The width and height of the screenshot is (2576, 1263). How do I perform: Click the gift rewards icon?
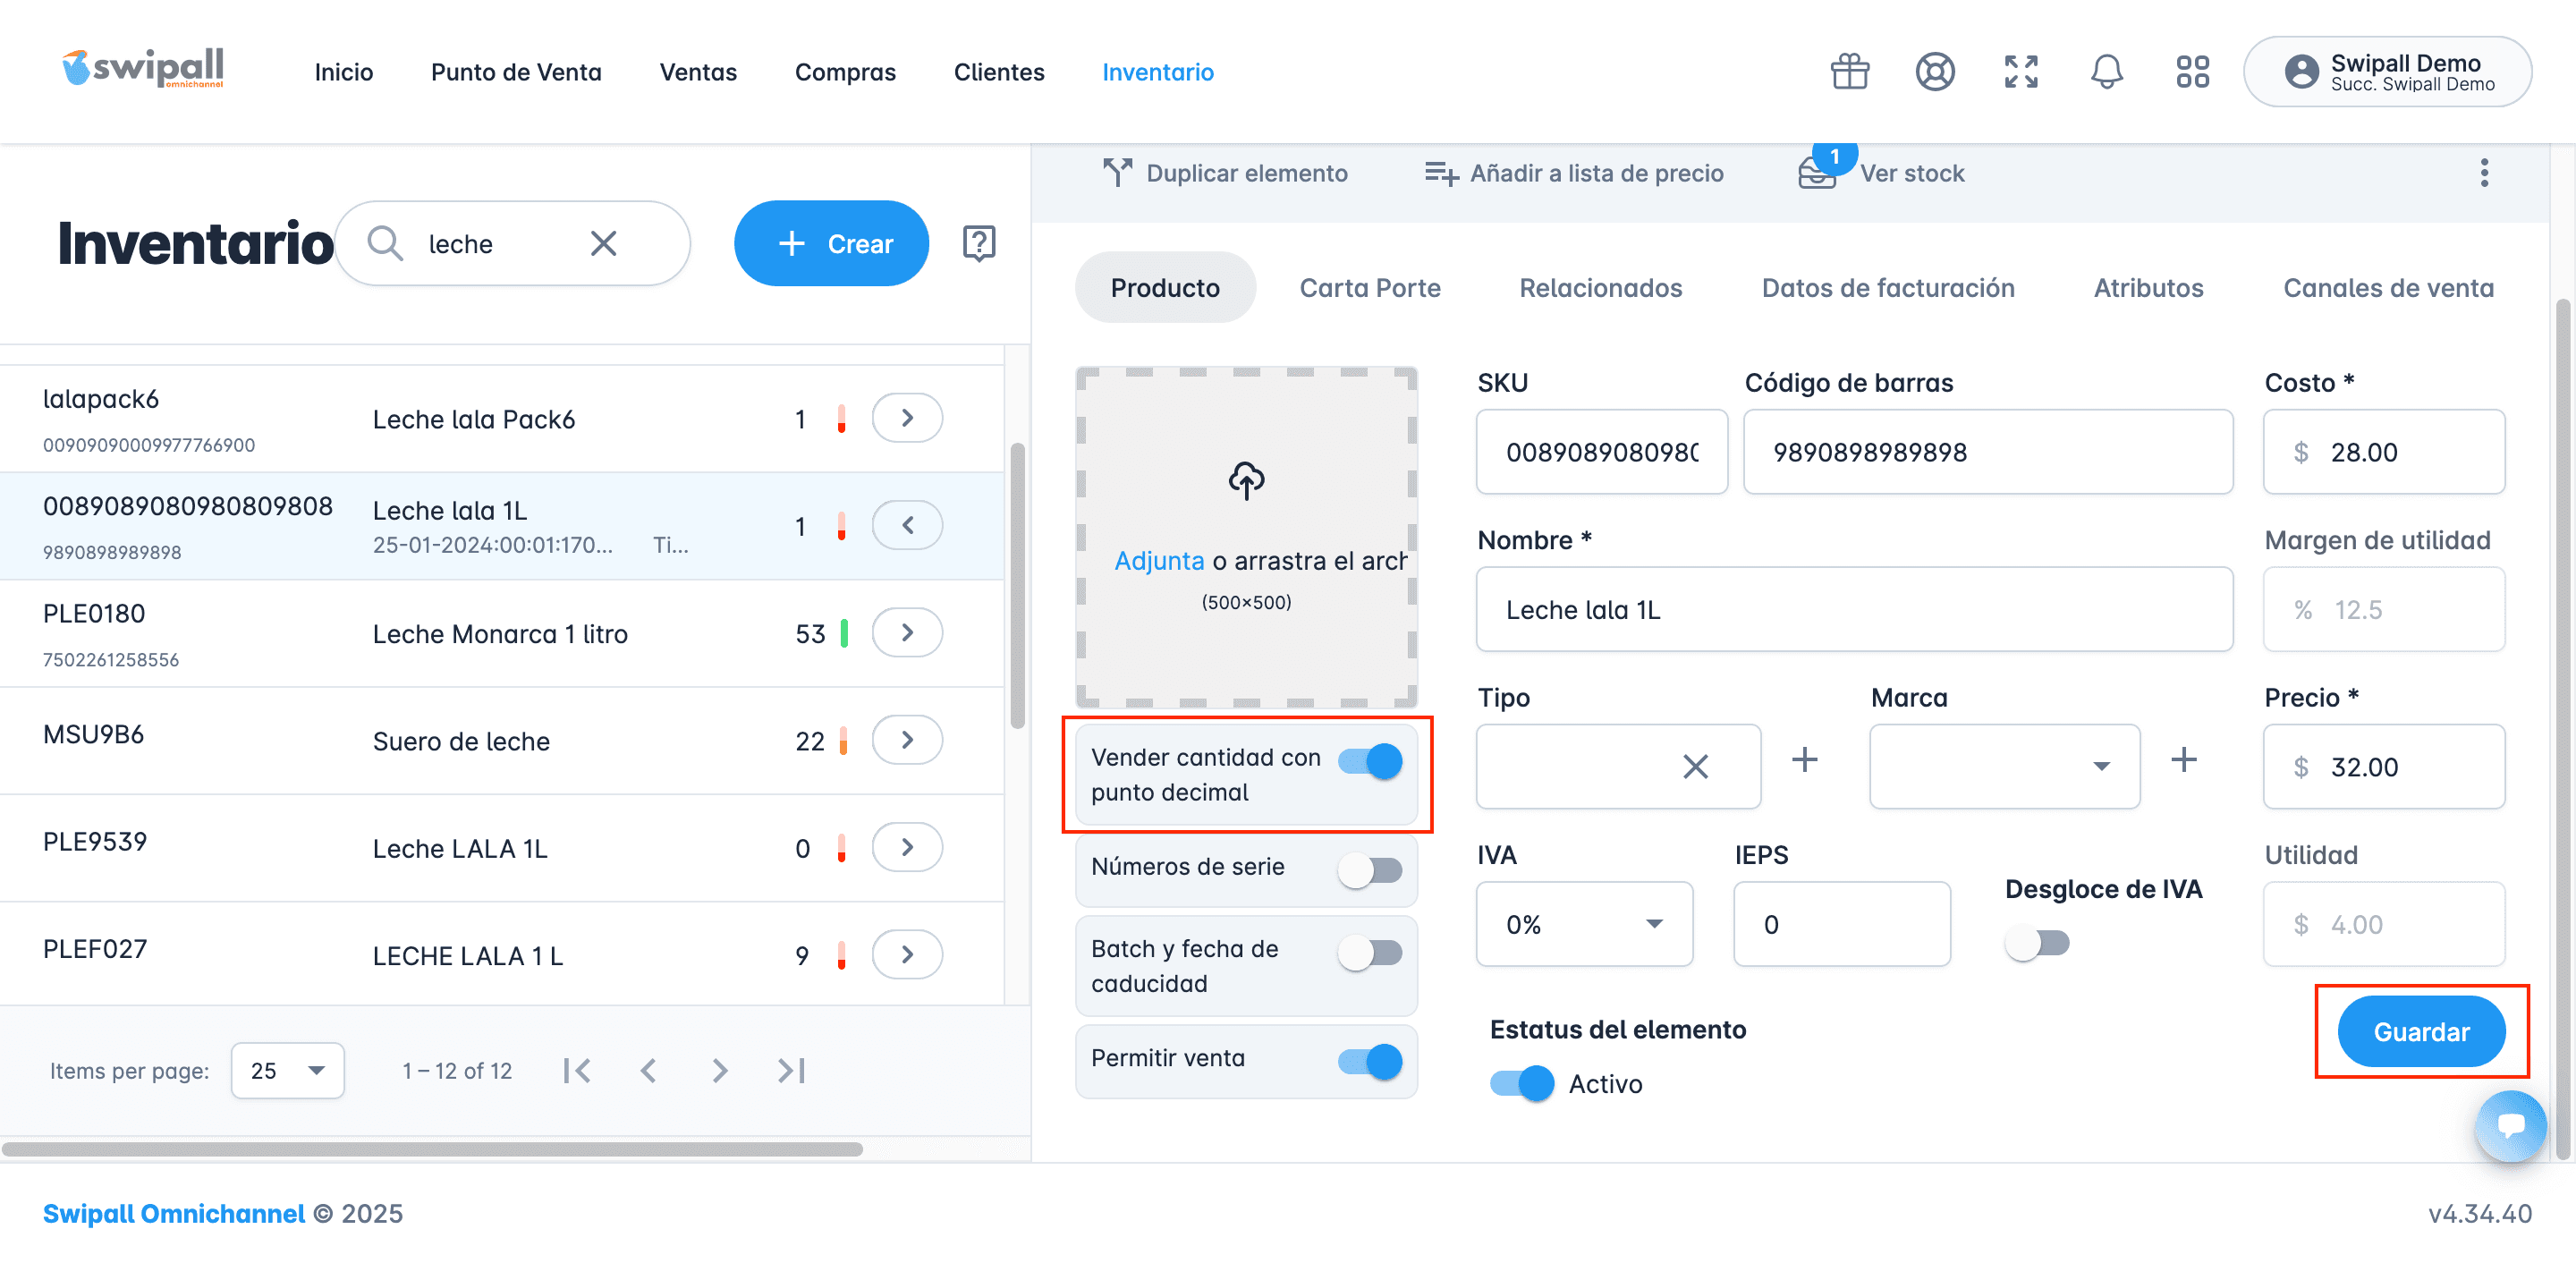tap(1849, 72)
